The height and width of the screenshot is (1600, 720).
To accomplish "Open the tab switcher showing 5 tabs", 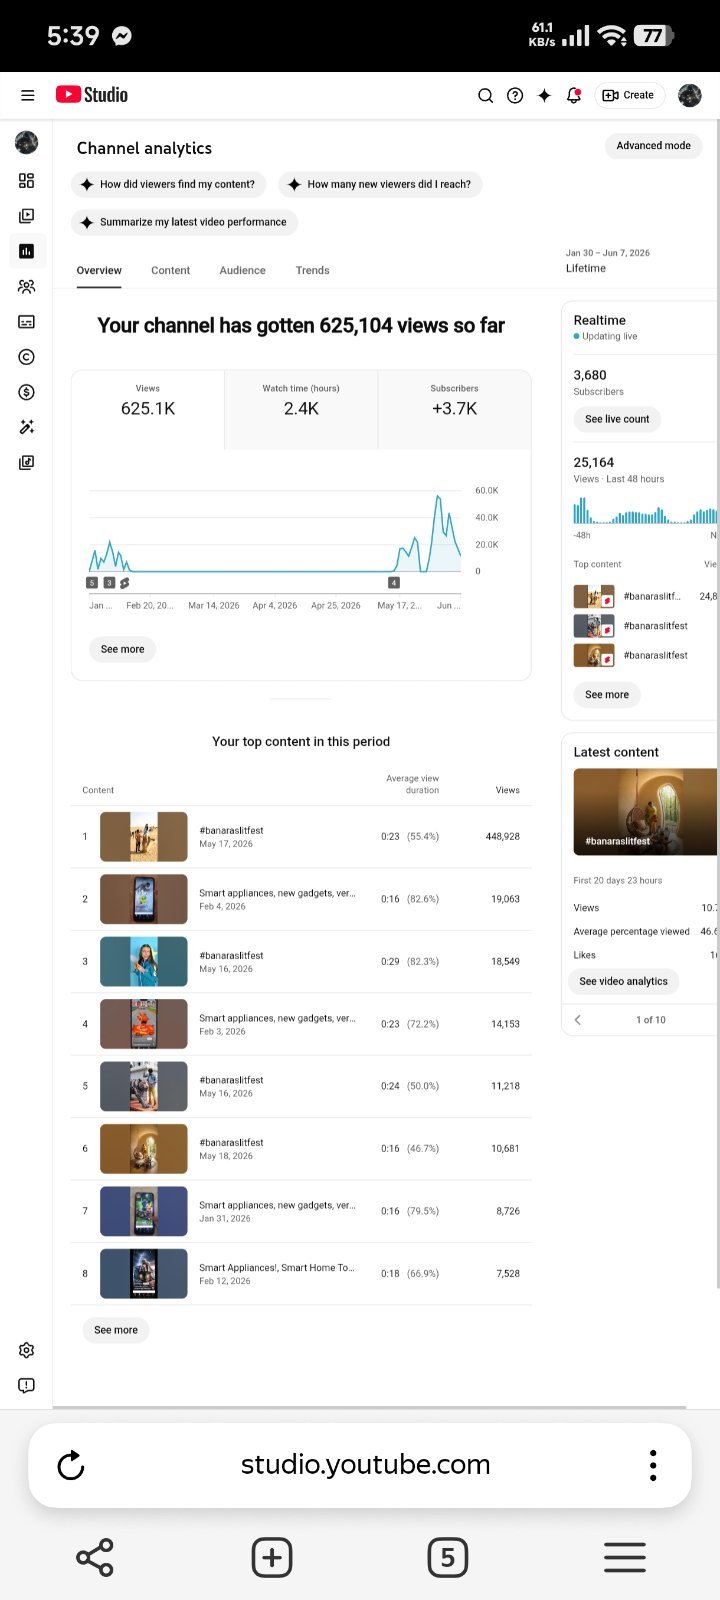I will tap(448, 1557).
